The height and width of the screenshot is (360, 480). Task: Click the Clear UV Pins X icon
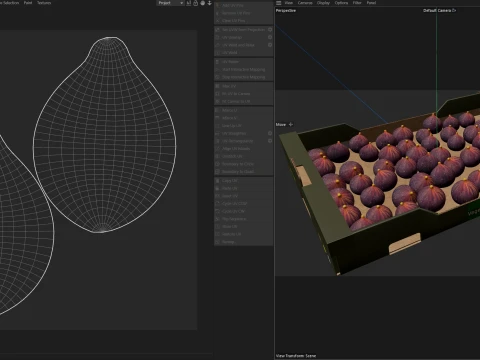tap(218, 21)
